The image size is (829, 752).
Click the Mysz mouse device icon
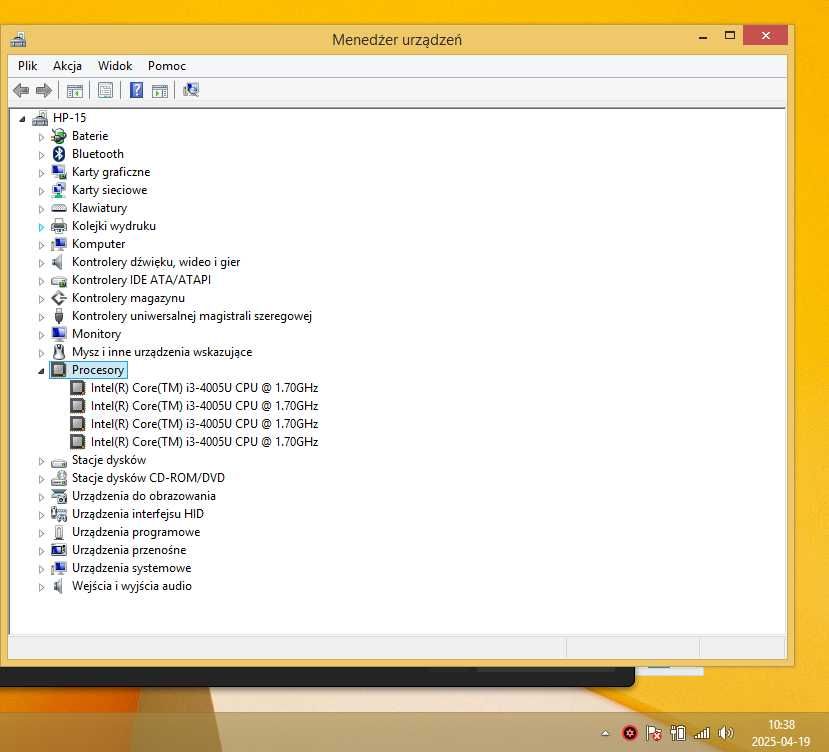click(59, 352)
